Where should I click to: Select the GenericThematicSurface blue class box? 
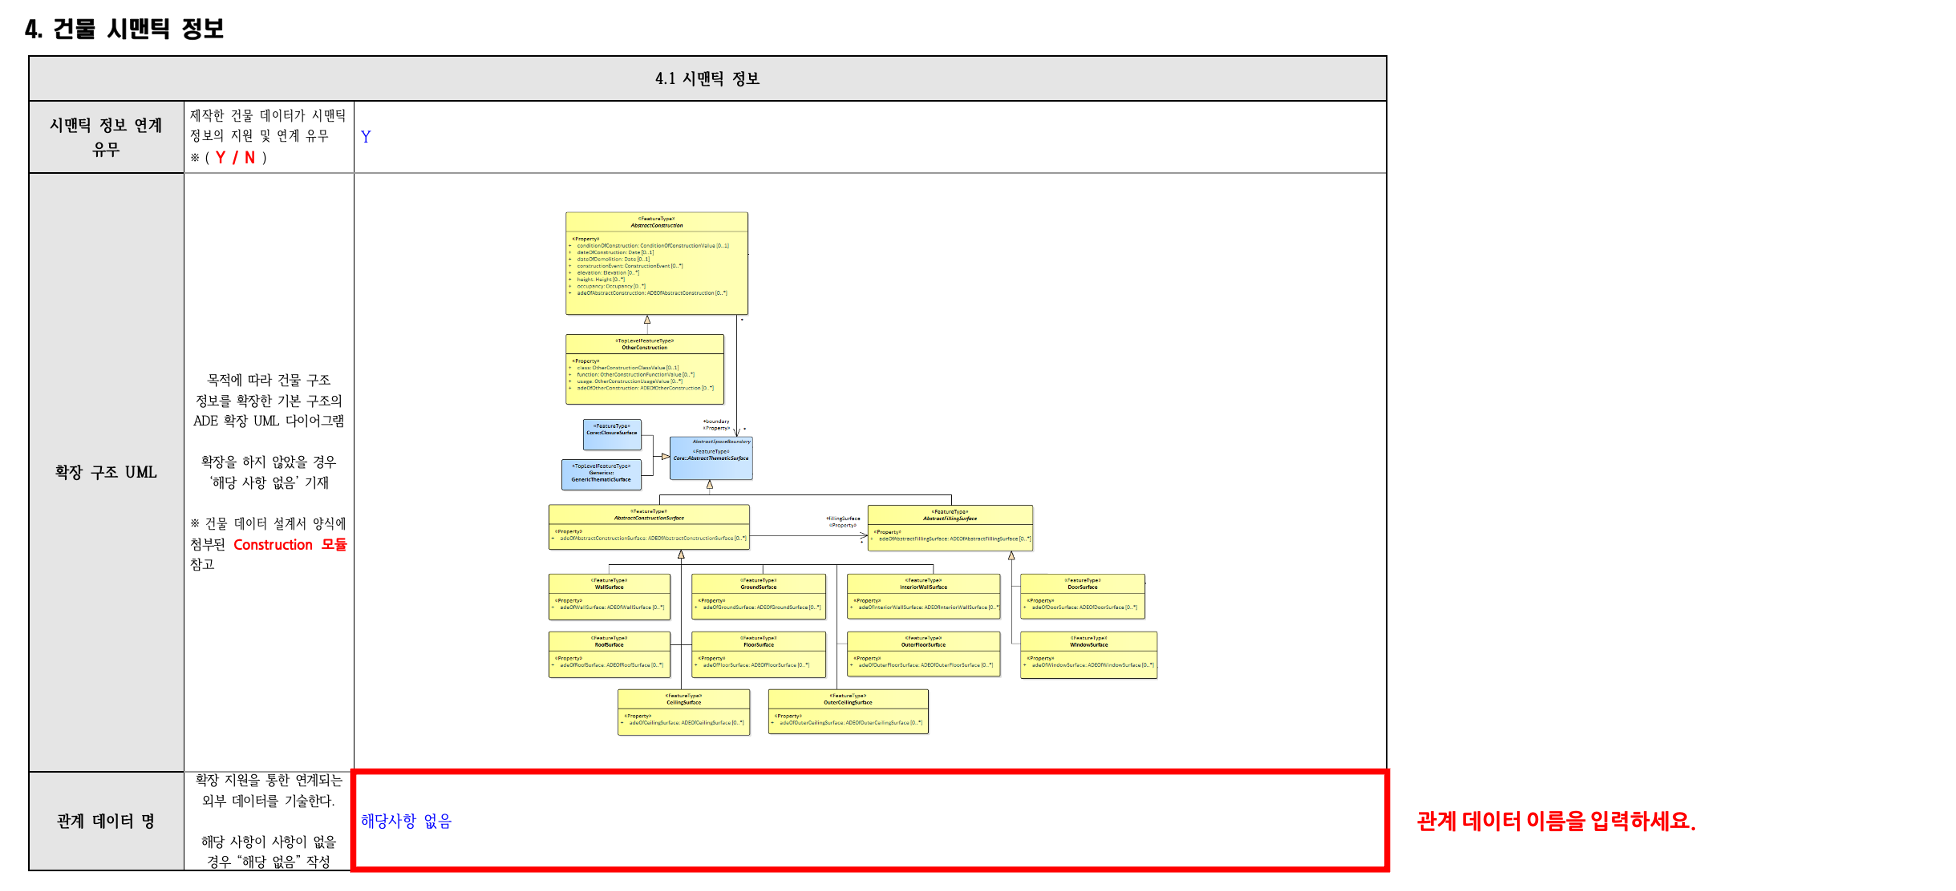[x=601, y=474]
